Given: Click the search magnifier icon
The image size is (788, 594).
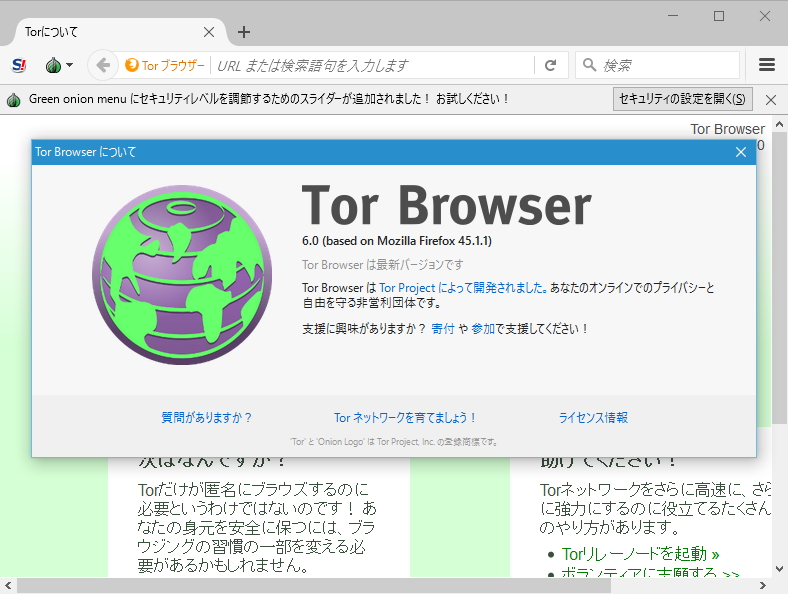Looking at the screenshot, I should [x=589, y=65].
